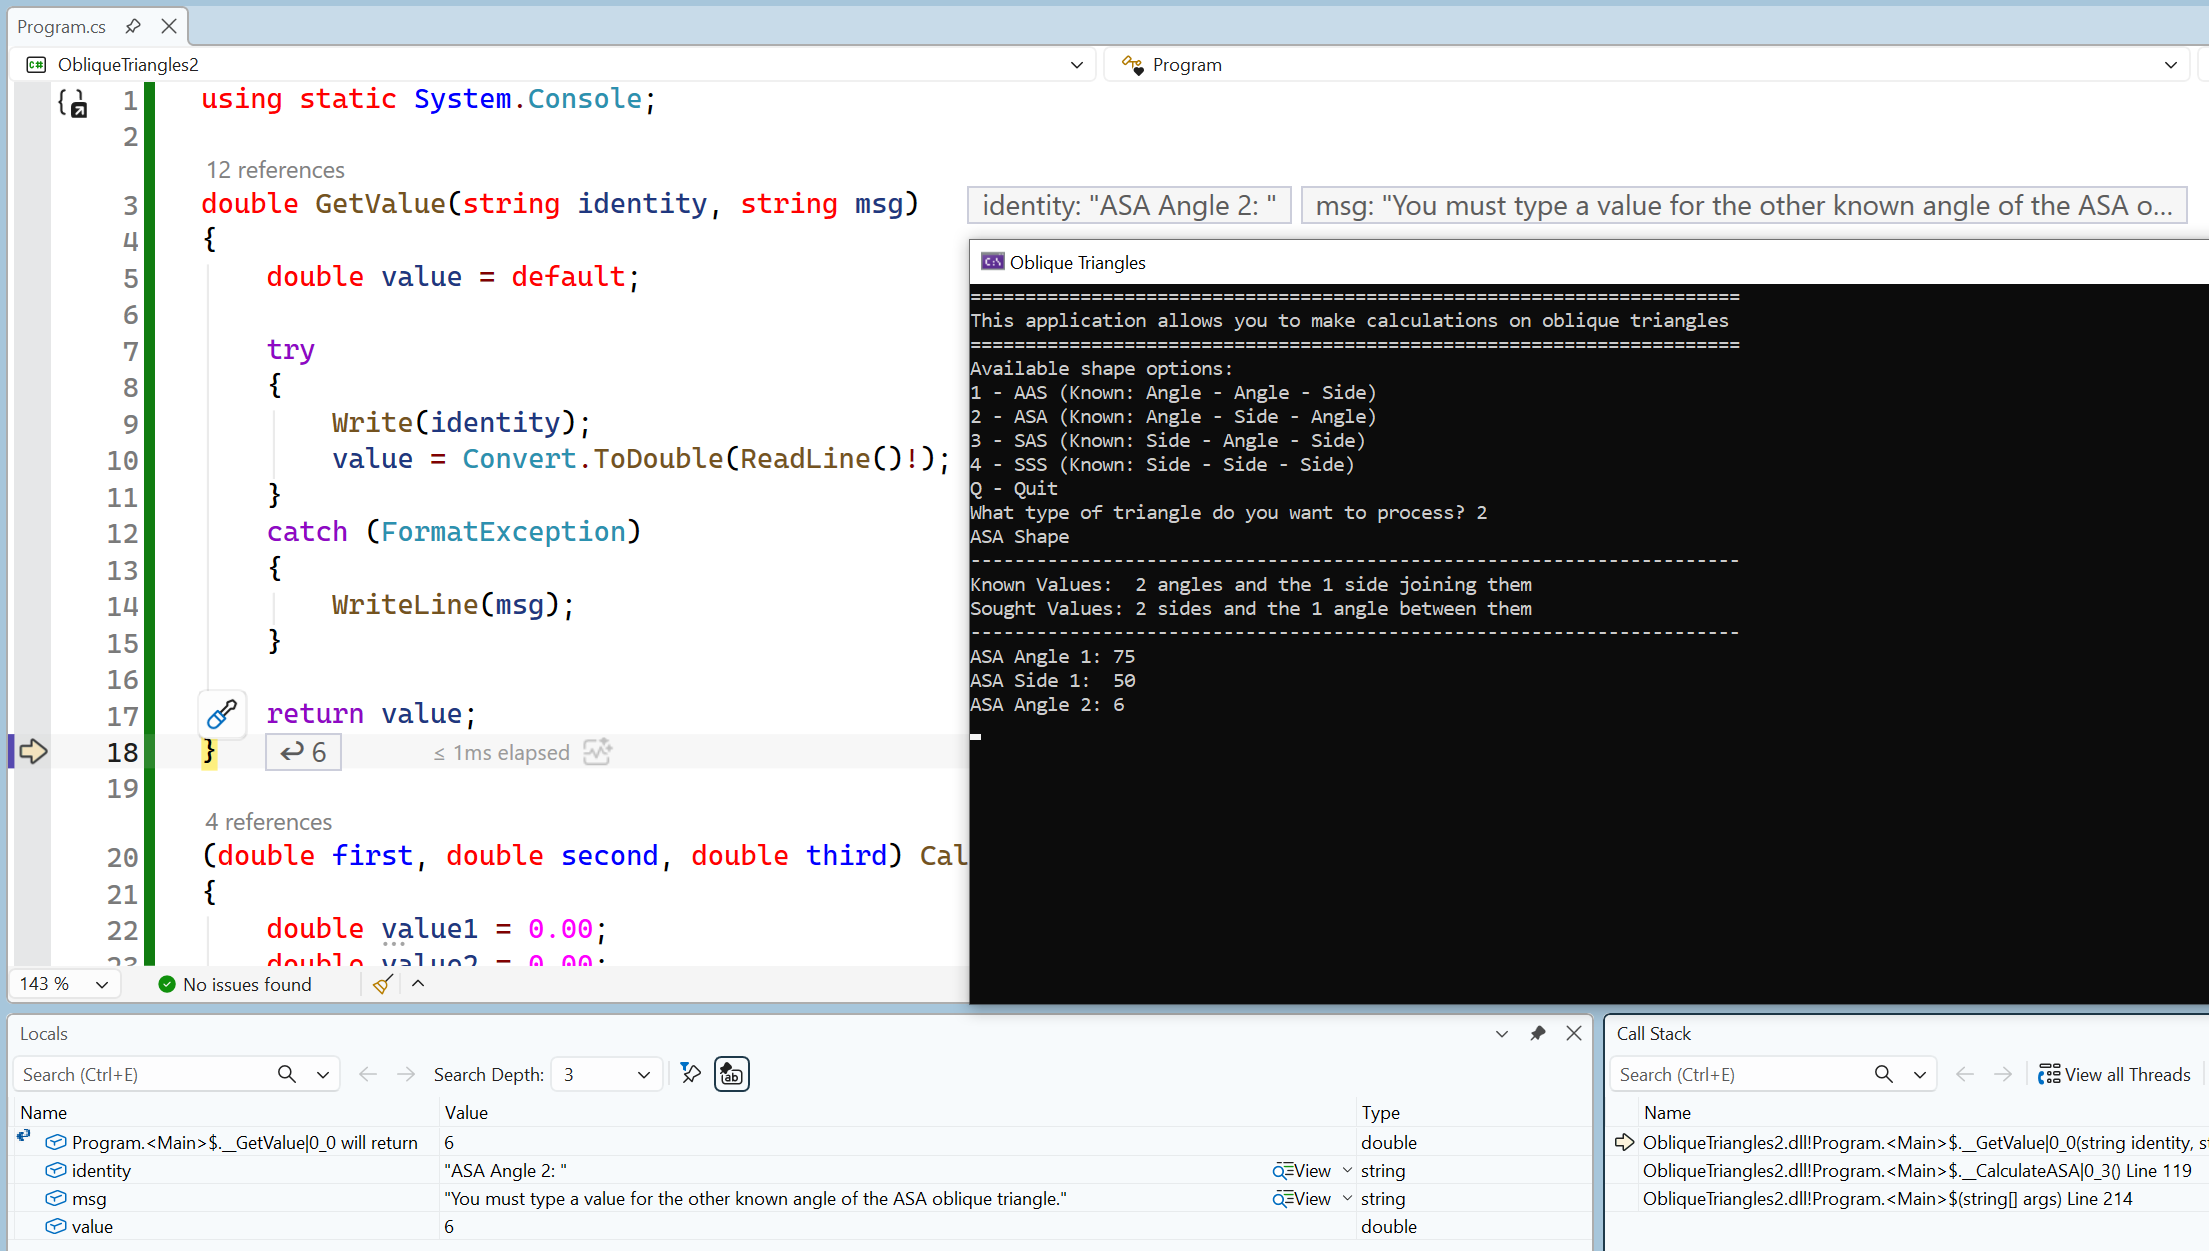
Task: Open the '12 references' CodeLens link
Action: coord(275,170)
